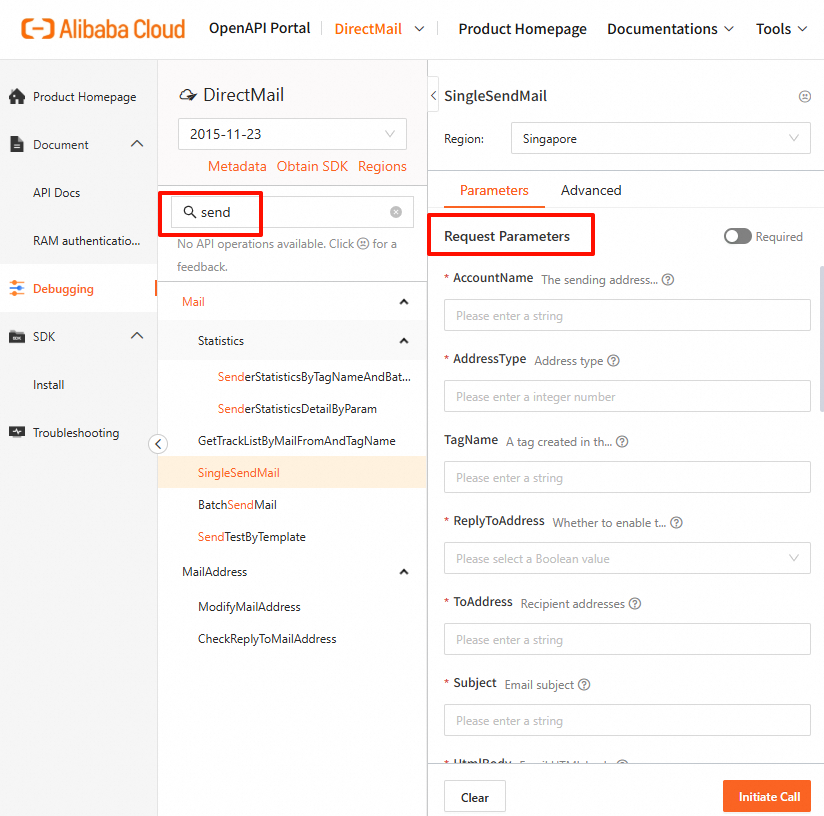
Task: Open the Documentations dropdown menu
Action: 670,29
